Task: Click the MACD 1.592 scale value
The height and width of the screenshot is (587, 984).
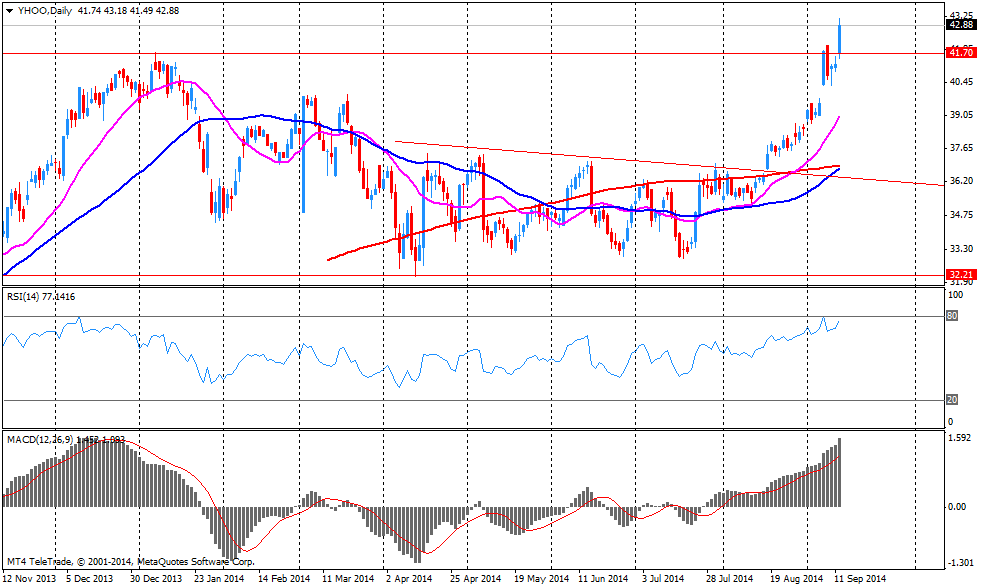Action: point(961,438)
